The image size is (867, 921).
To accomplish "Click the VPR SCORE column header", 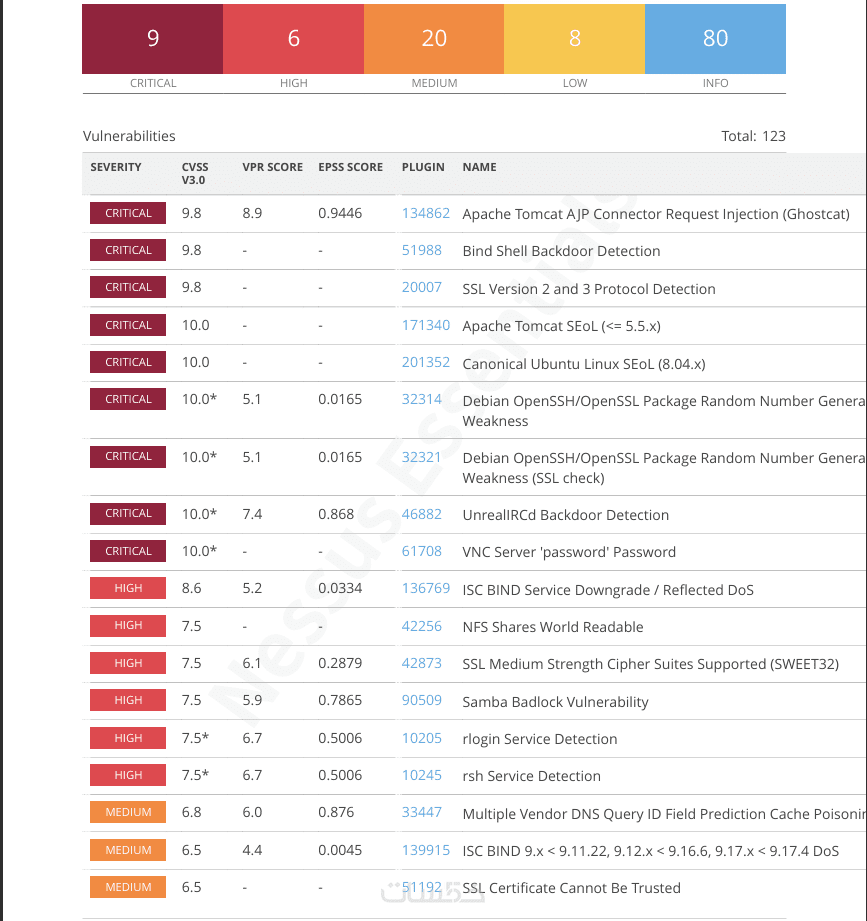I will (273, 167).
